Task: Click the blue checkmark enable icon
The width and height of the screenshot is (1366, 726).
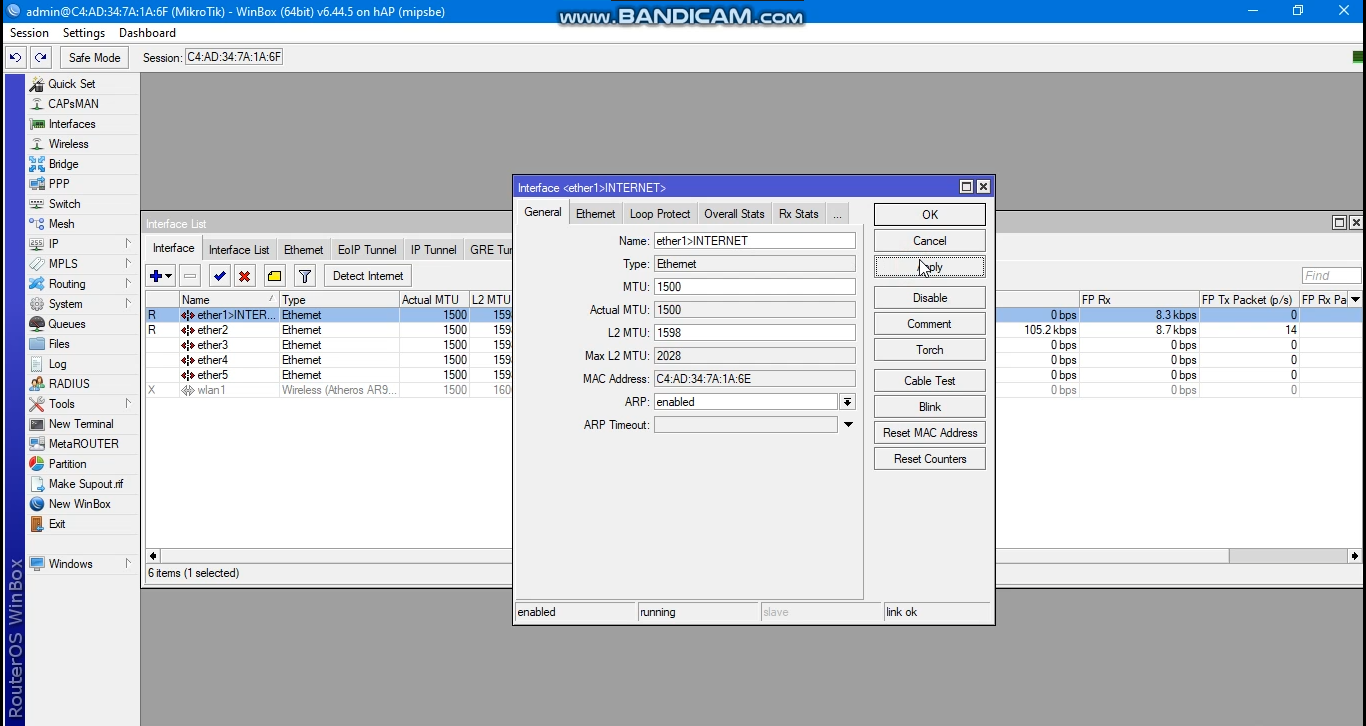Action: point(220,276)
